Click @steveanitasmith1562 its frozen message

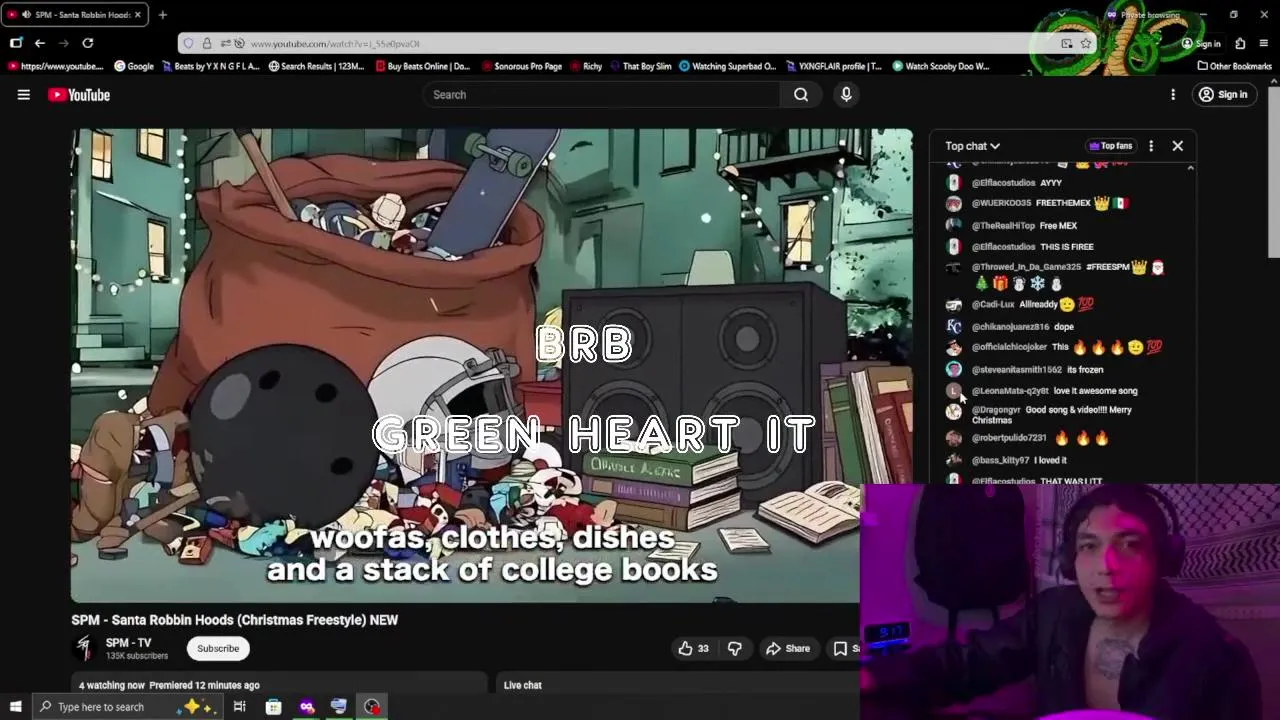pos(1085,370)
